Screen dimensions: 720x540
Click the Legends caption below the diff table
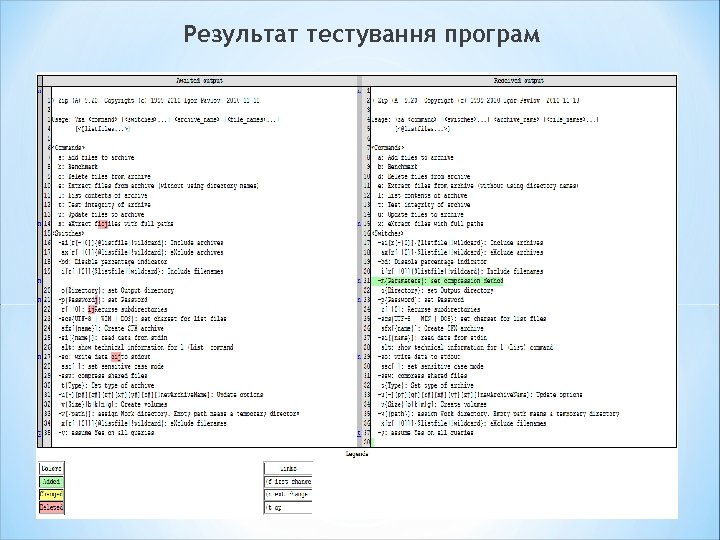(x=357, y=454)
